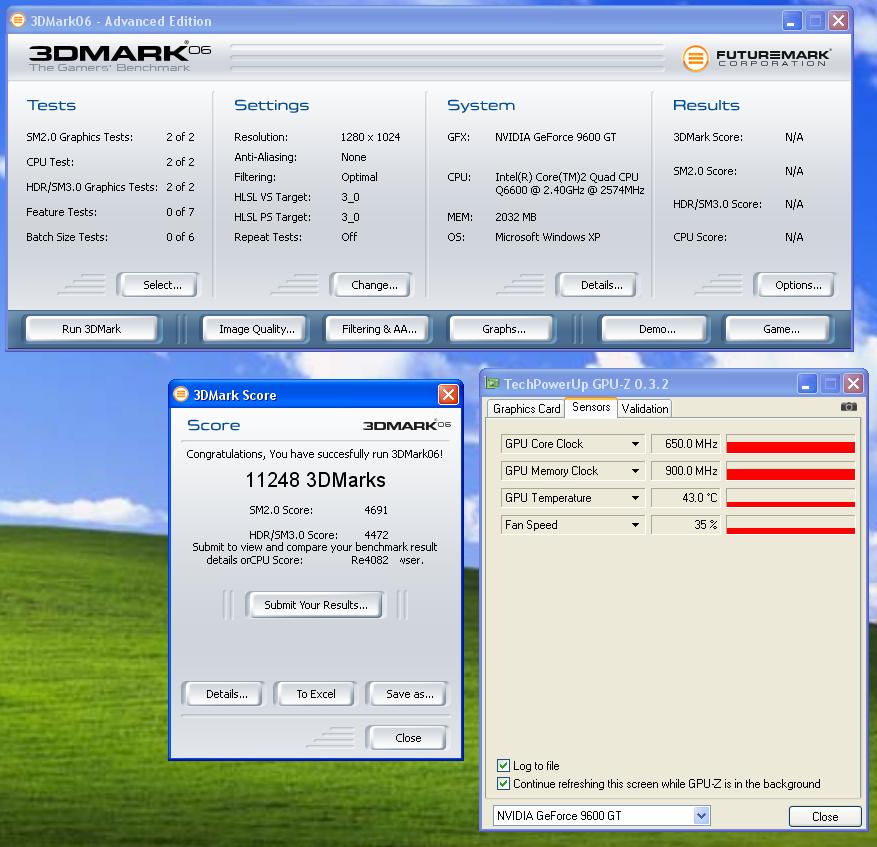
Task: Expand the GPU Temperature sensor dropdown
Action: pos(635,498)
